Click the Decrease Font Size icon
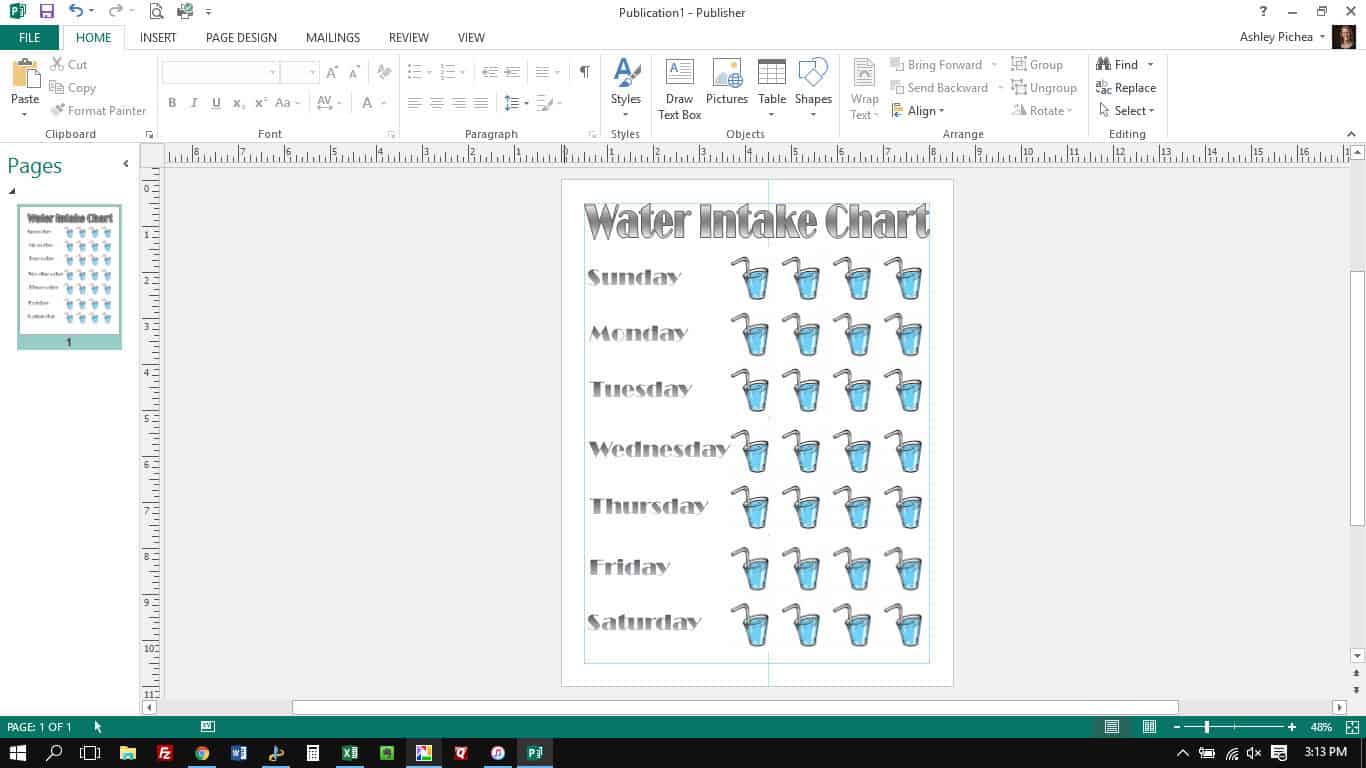This screenshot has height=768, width=1366. point(354,72)
